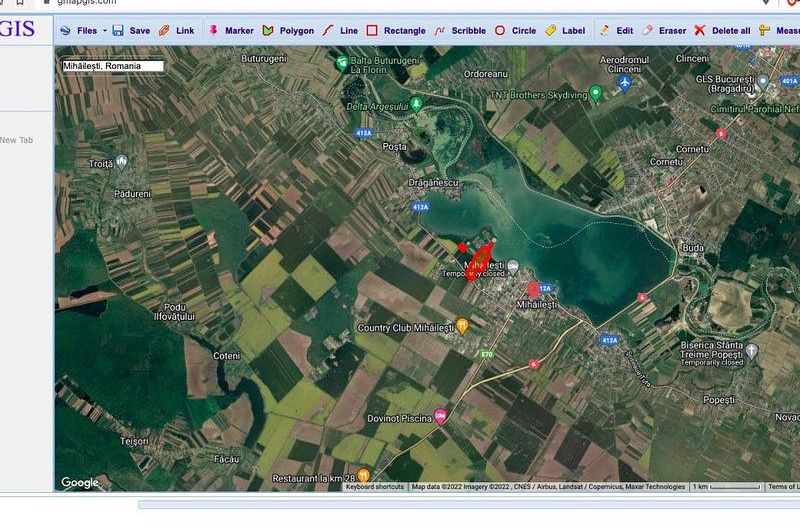Click the TNT Brothers Skydiving map pin

(596, 93)
